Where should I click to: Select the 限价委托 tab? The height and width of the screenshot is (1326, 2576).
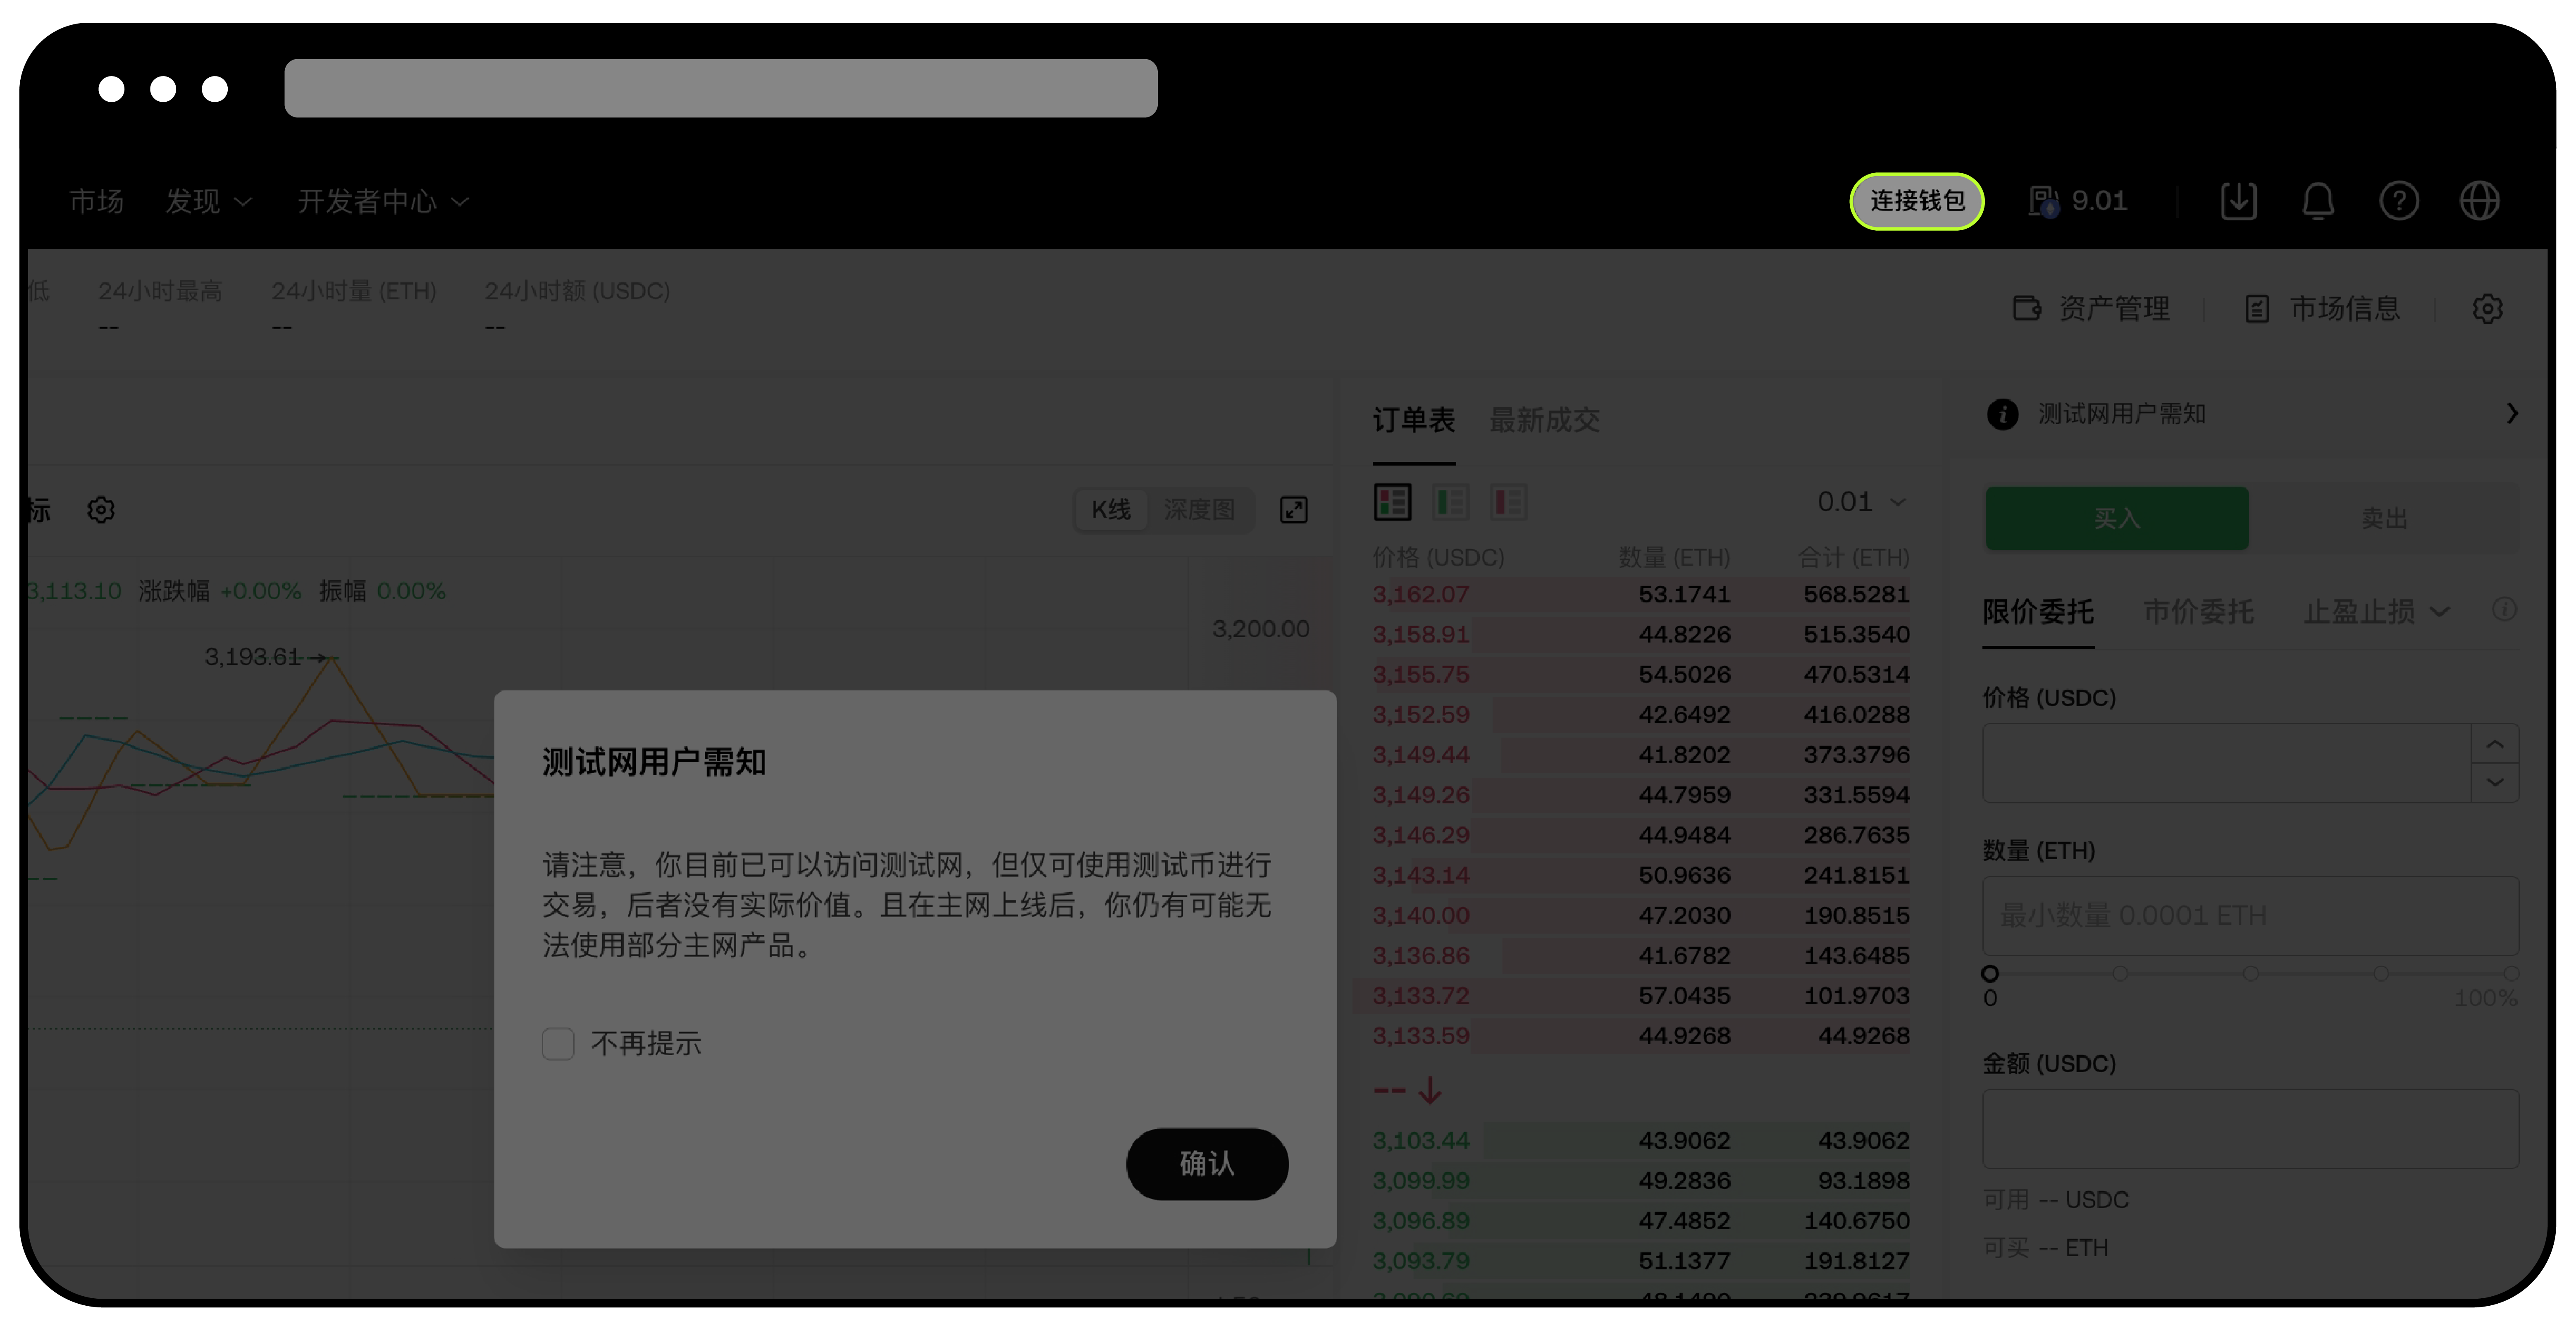coord(2037,611)
